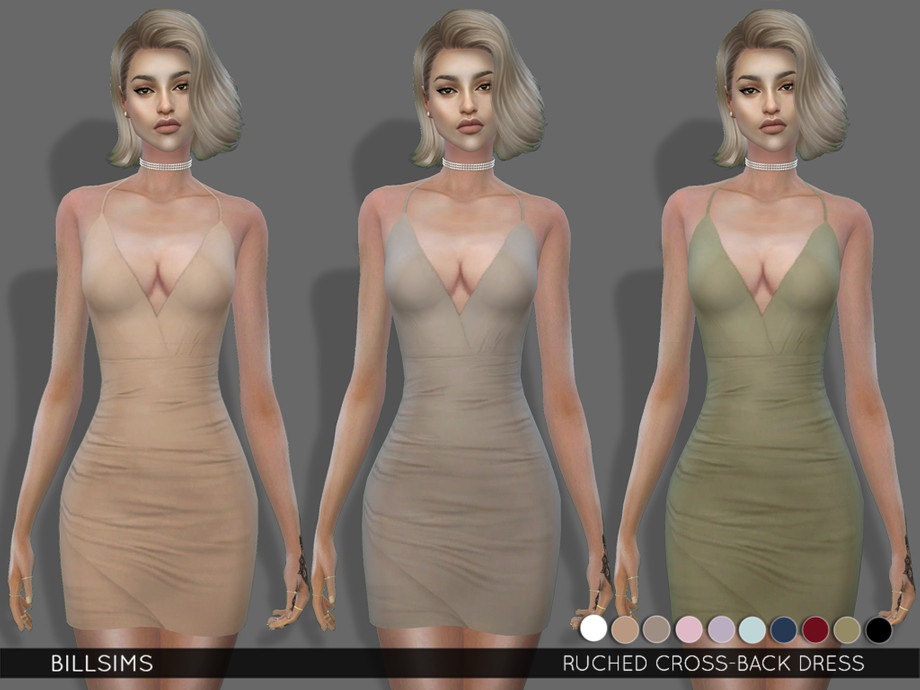
Task: Choose the pale light blue swatch
Action: tap(752, 628)
